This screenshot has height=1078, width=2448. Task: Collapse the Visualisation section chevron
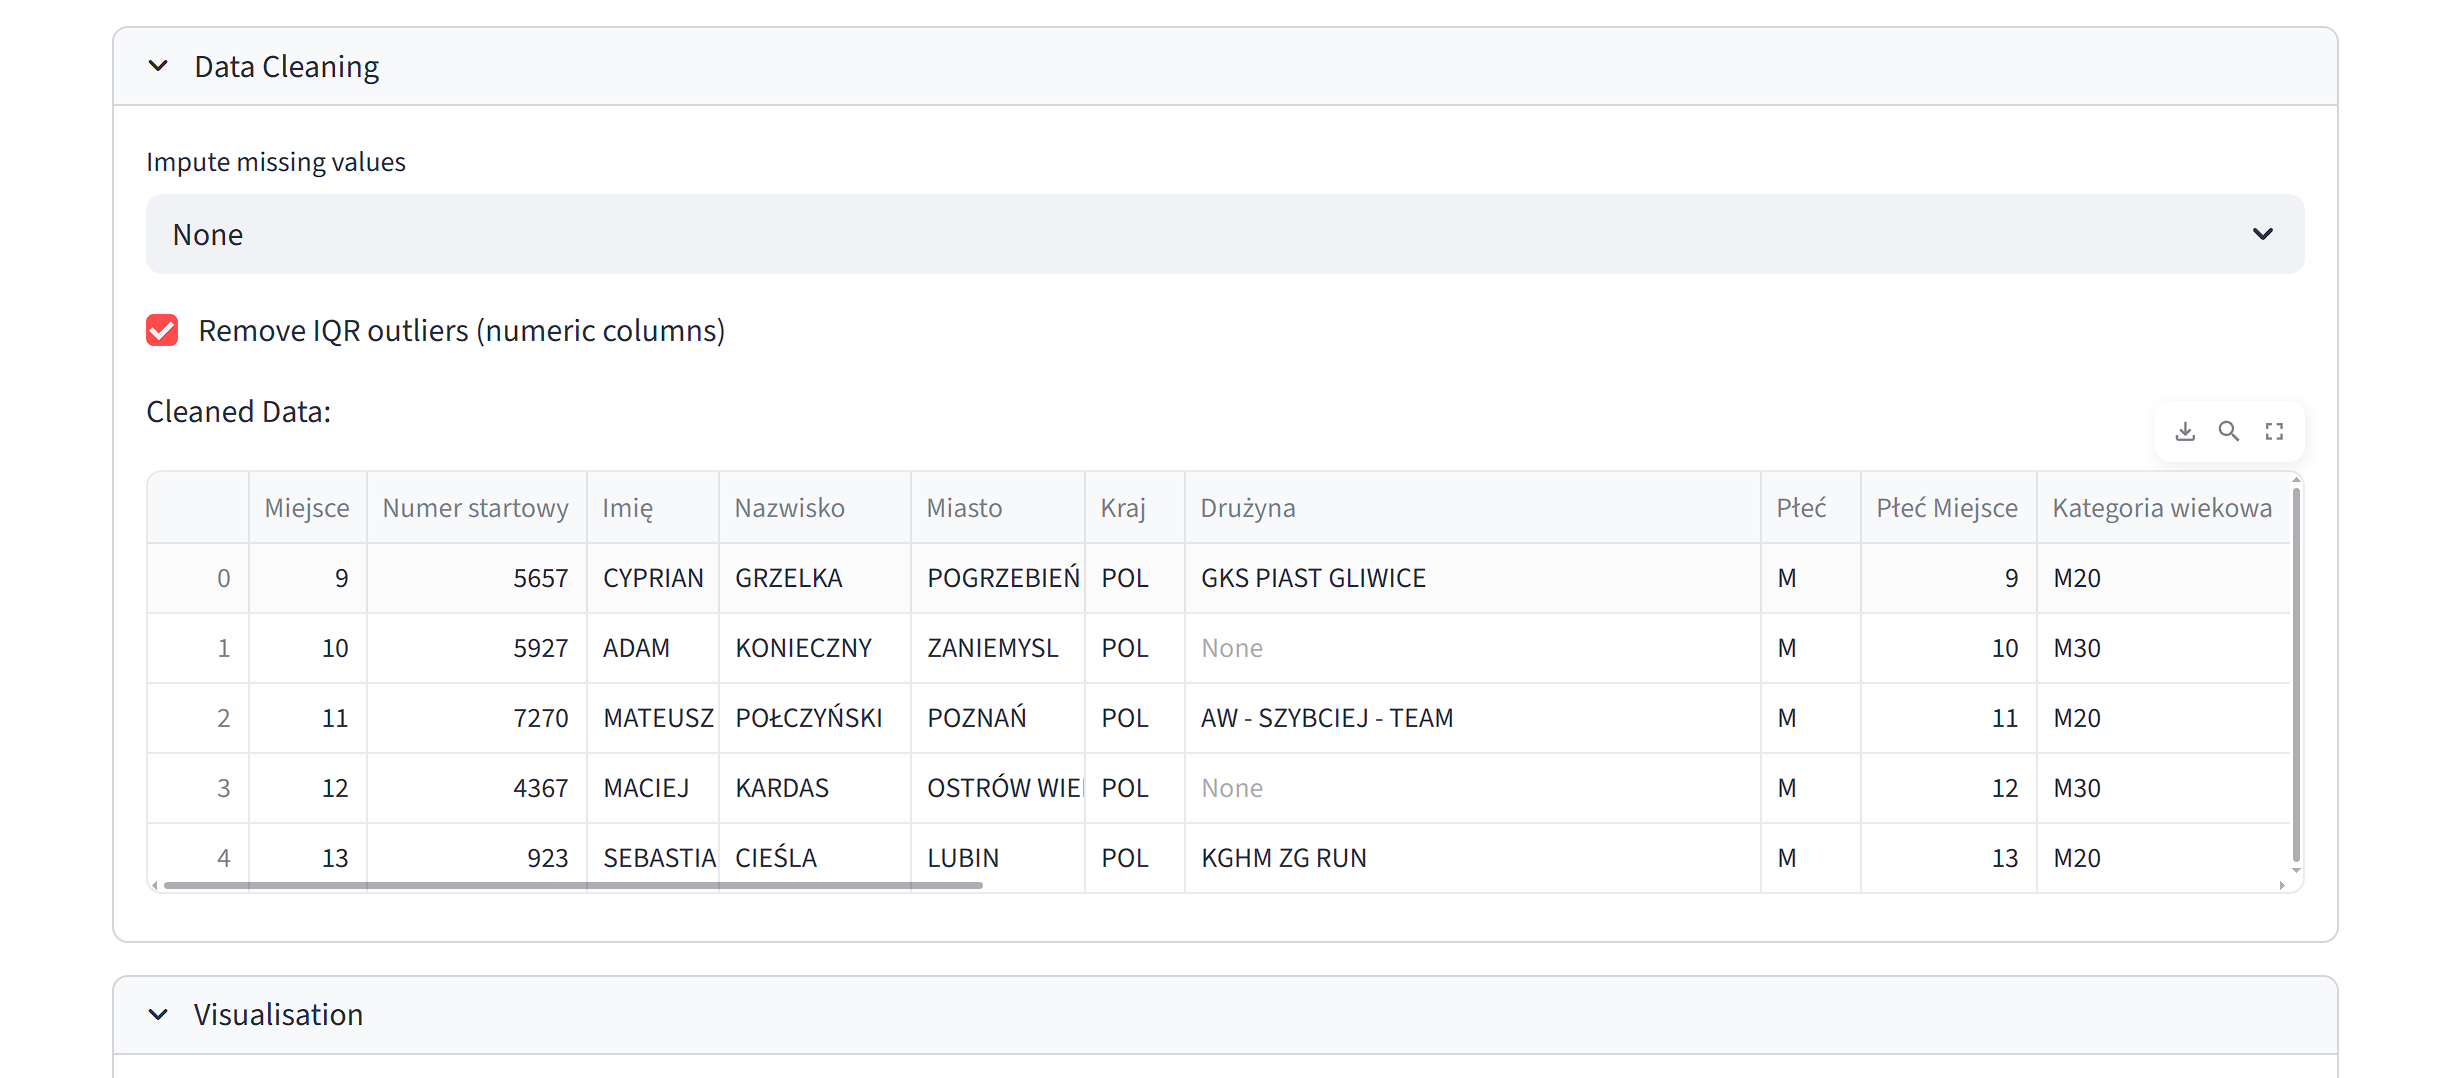point(158,1015)
